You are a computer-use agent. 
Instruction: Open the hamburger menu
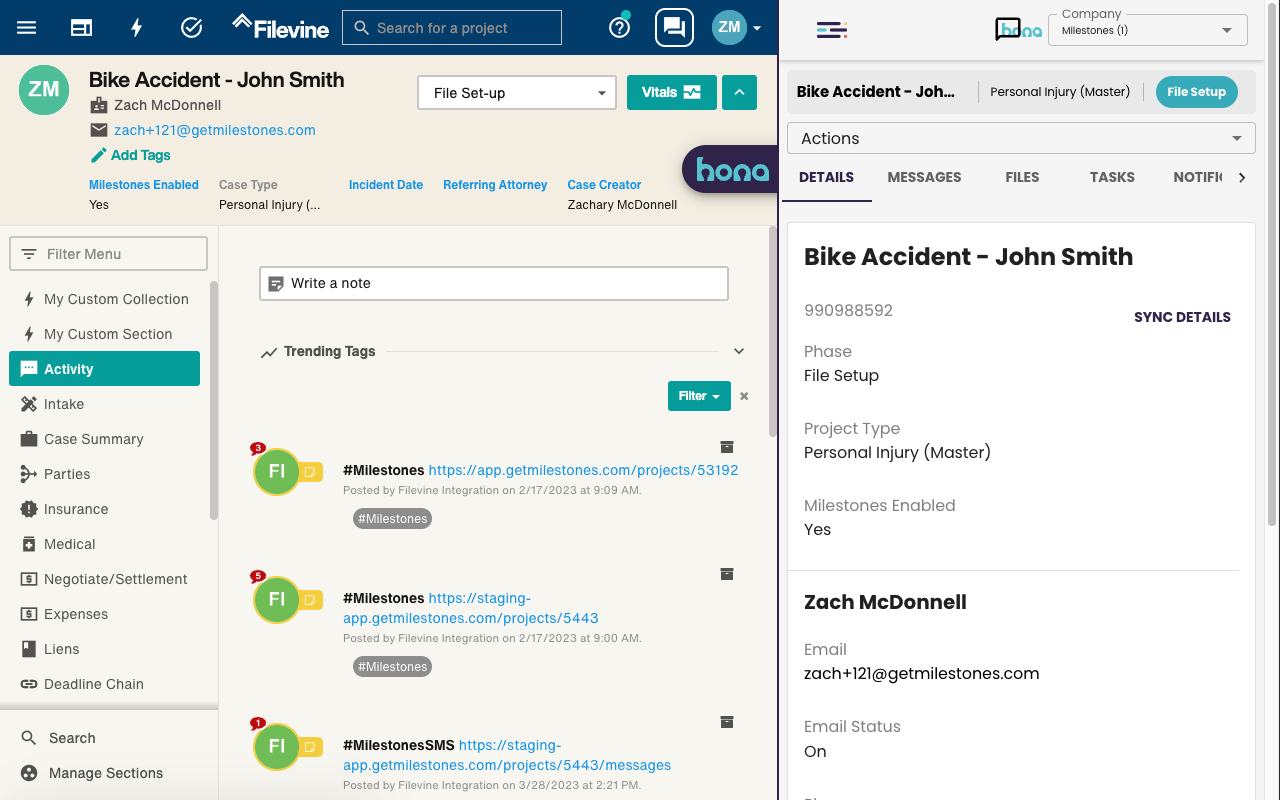point(26,27)
